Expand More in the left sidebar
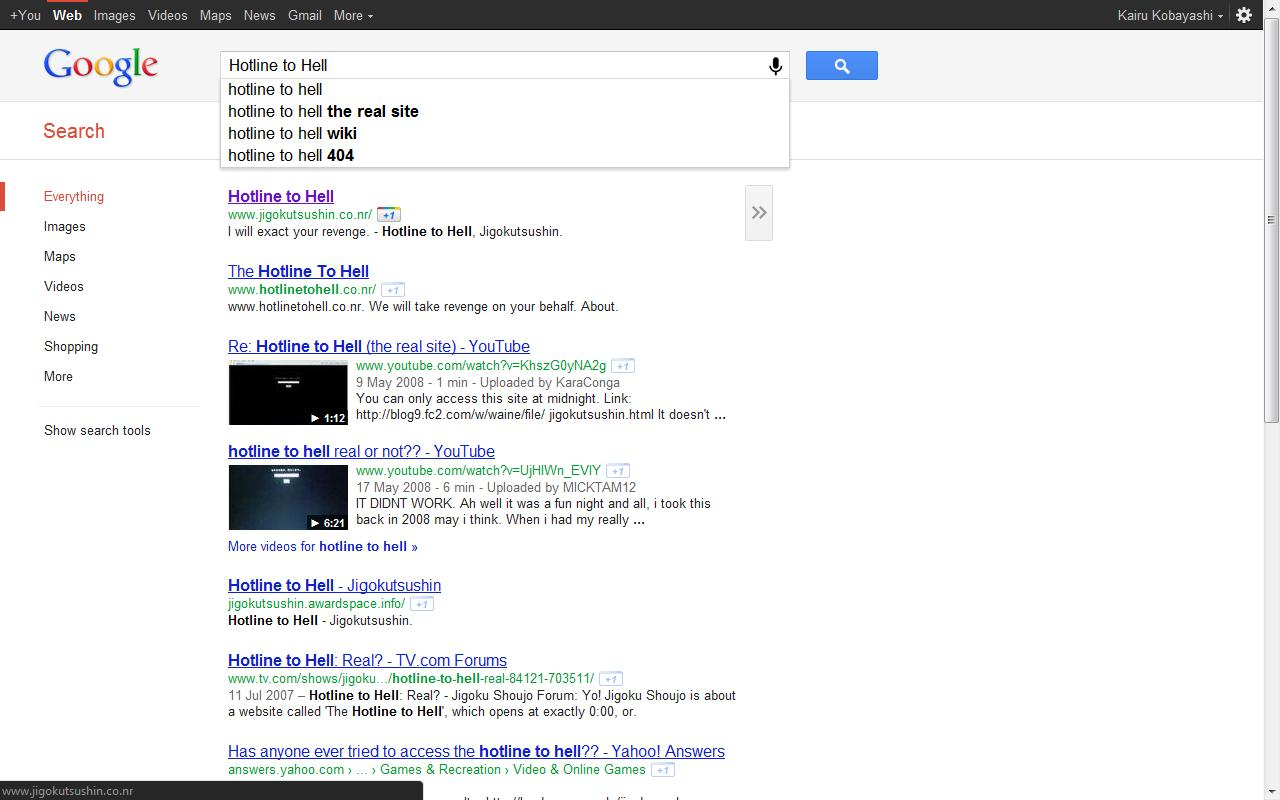Viewport: 1280px width, 800px height. coord(58,377)
